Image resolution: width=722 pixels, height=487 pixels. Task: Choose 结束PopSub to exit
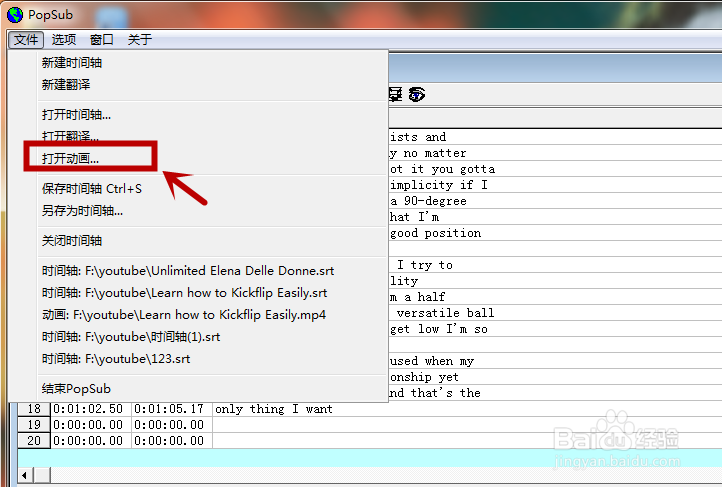pos(76,389)
